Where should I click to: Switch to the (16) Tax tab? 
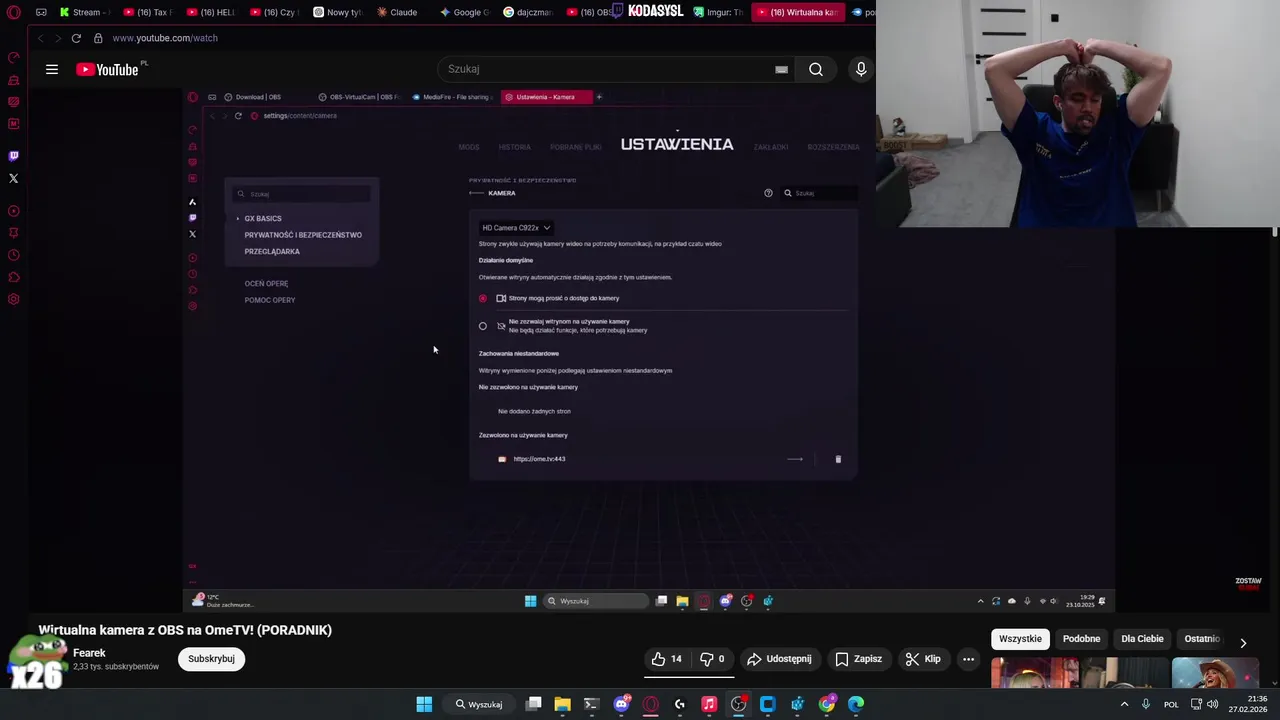pyautogui.click(x=148, y=12)
